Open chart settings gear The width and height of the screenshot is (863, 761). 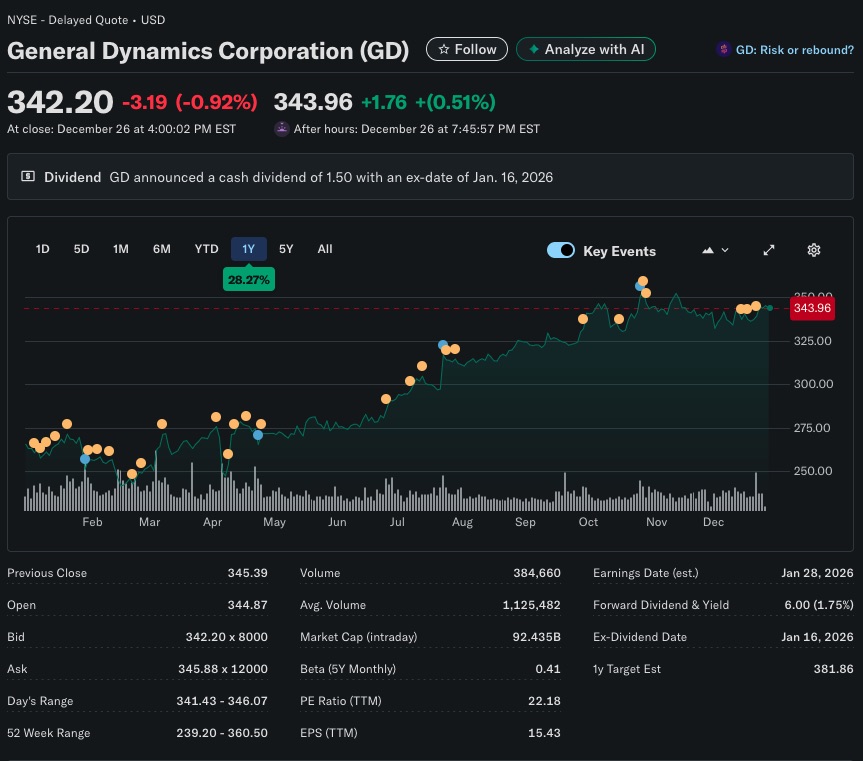pos(814,250)
